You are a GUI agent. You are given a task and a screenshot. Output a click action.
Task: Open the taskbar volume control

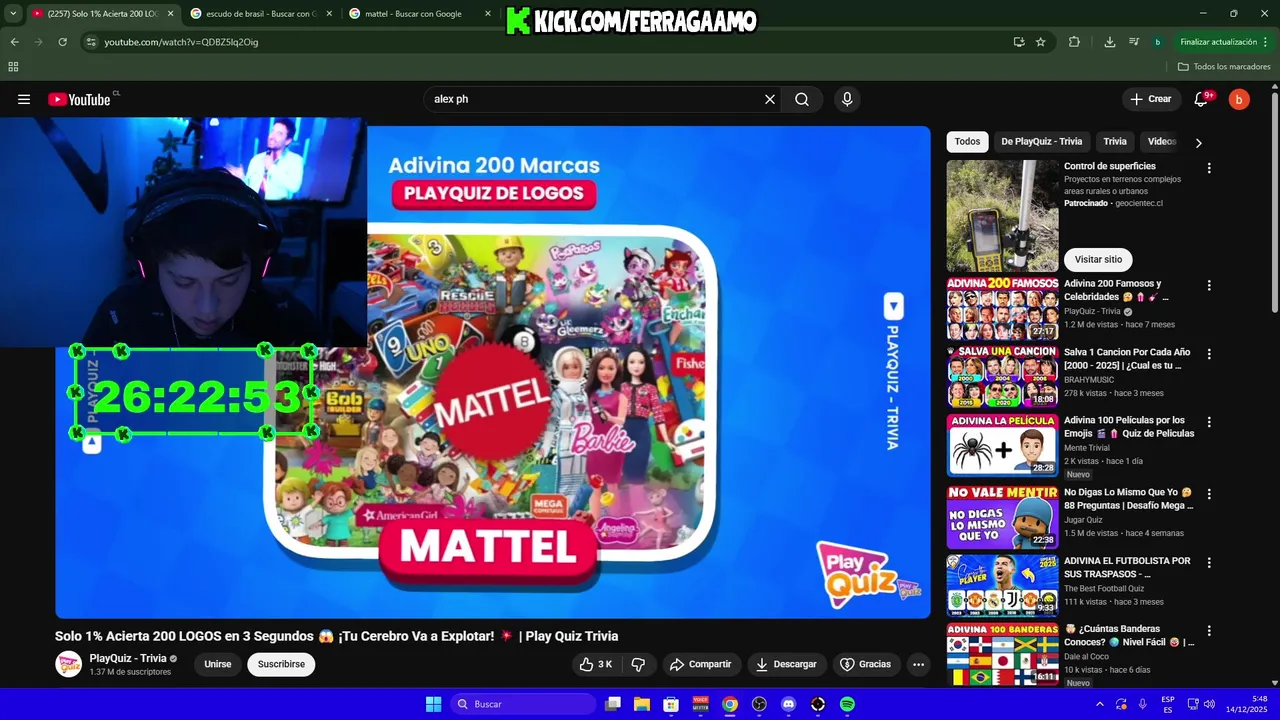[1208, 704]
